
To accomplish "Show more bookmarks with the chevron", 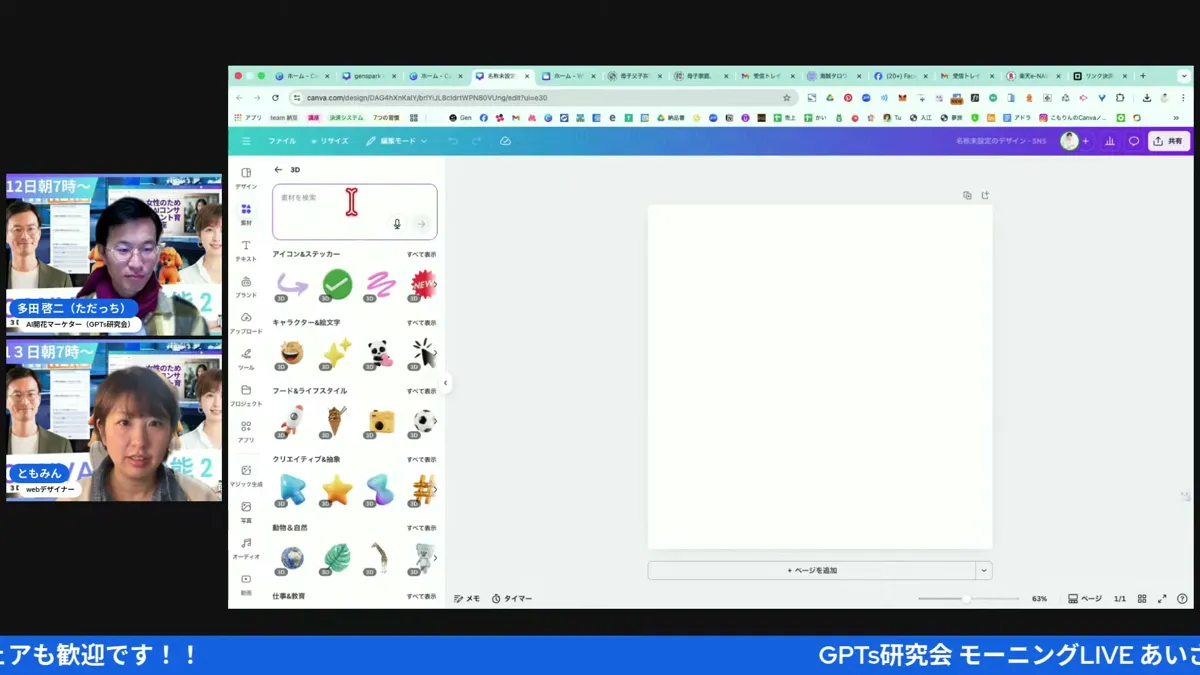I will click(x=1176, y=118).
